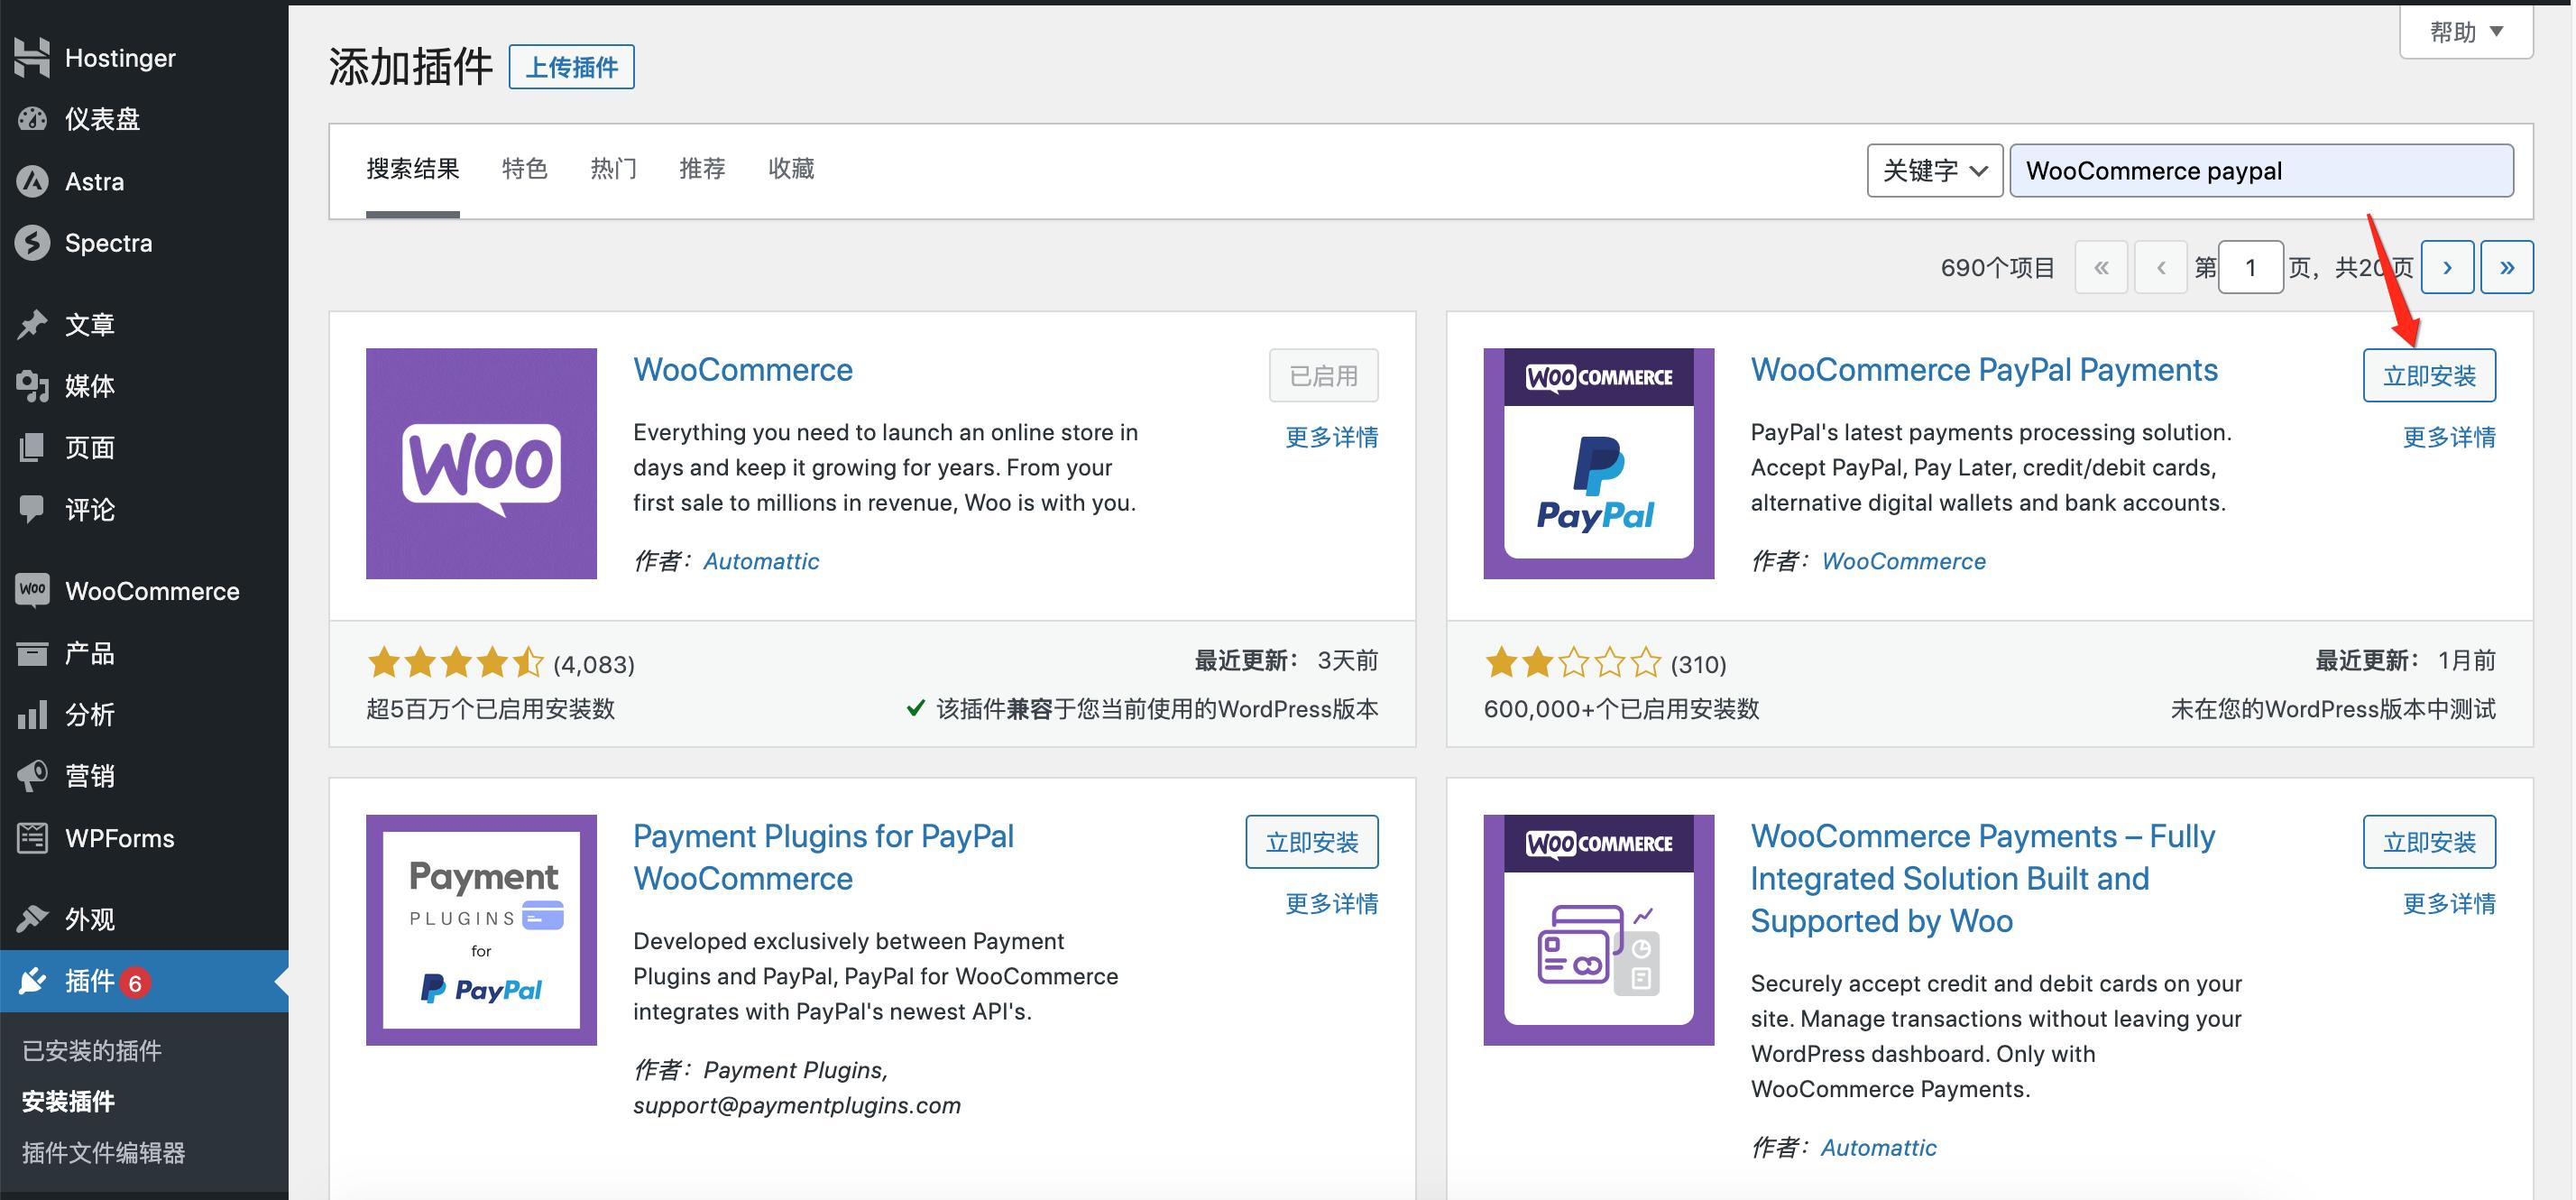The height and width of the screenshot is (1200, 2576).
Task: Open the Analytics (分析) bar chart icon
Action: [32, 714]
